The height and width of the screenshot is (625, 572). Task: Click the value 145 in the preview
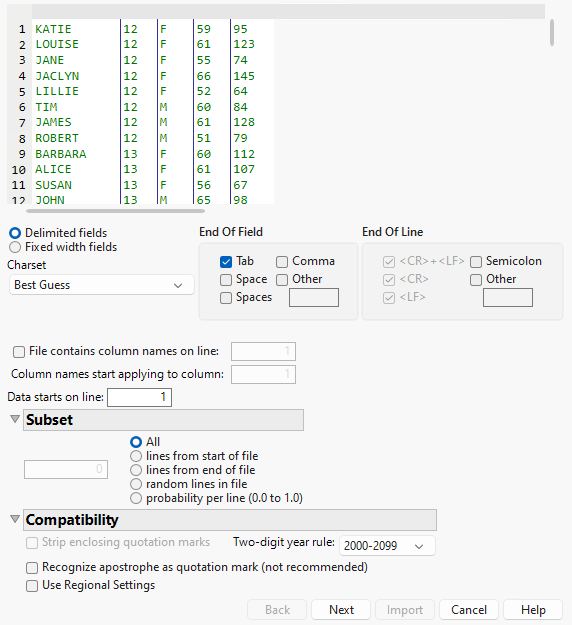click(x=244, y=76)
